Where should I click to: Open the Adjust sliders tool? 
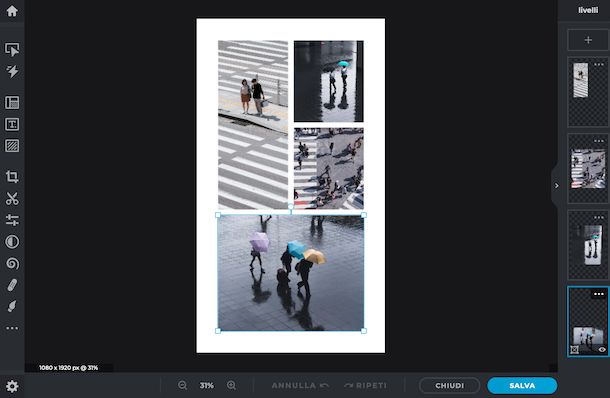[12, 220]
